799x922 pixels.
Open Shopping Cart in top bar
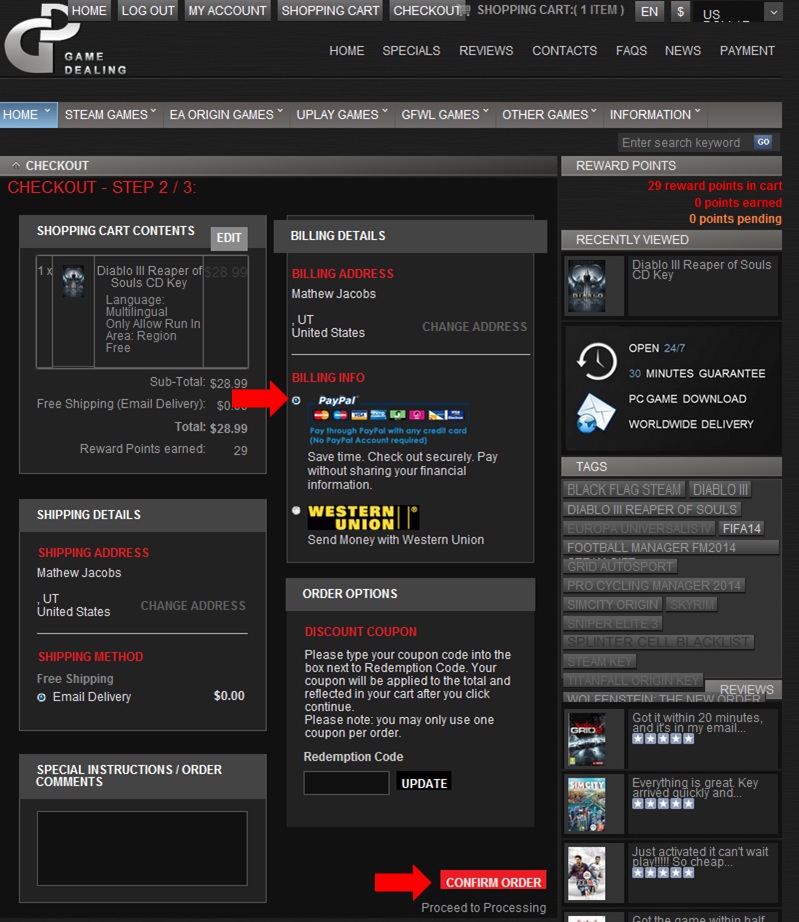click(330, 11)
